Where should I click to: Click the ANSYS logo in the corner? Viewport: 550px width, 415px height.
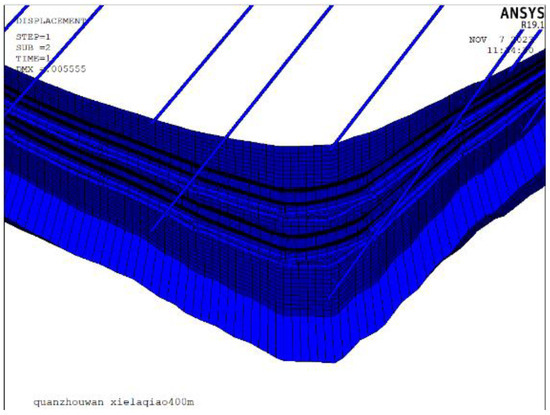522,13
